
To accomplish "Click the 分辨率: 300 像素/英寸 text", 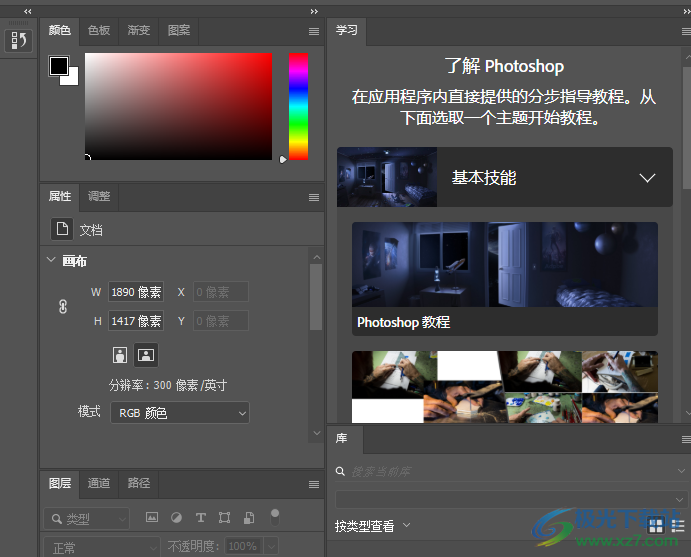I will click(168, 385).
